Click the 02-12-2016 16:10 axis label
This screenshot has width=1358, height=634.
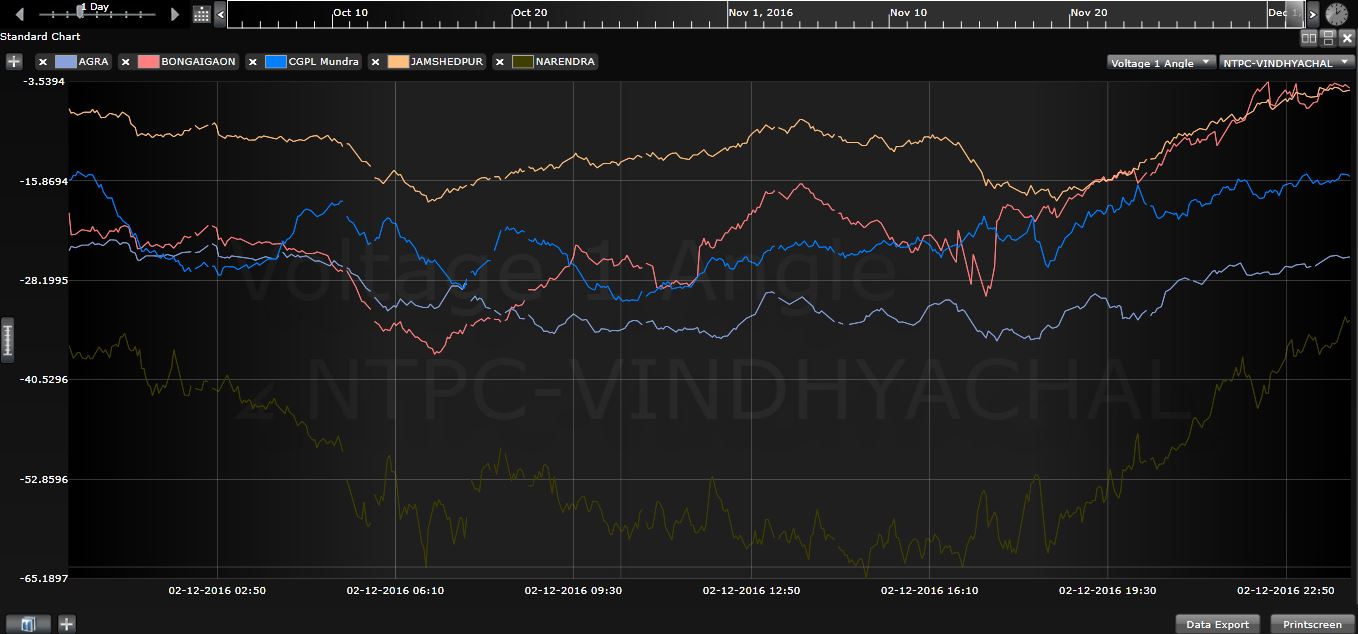click(929, 591)
